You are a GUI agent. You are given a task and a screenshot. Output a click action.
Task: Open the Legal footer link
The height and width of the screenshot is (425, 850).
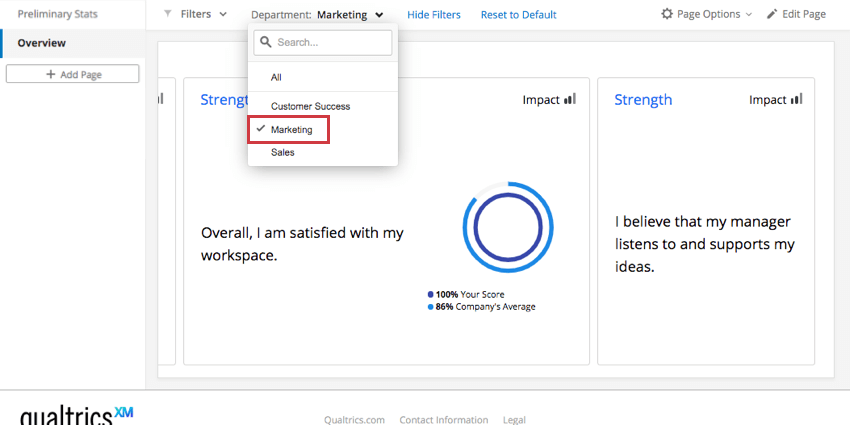tap(514, 420)
